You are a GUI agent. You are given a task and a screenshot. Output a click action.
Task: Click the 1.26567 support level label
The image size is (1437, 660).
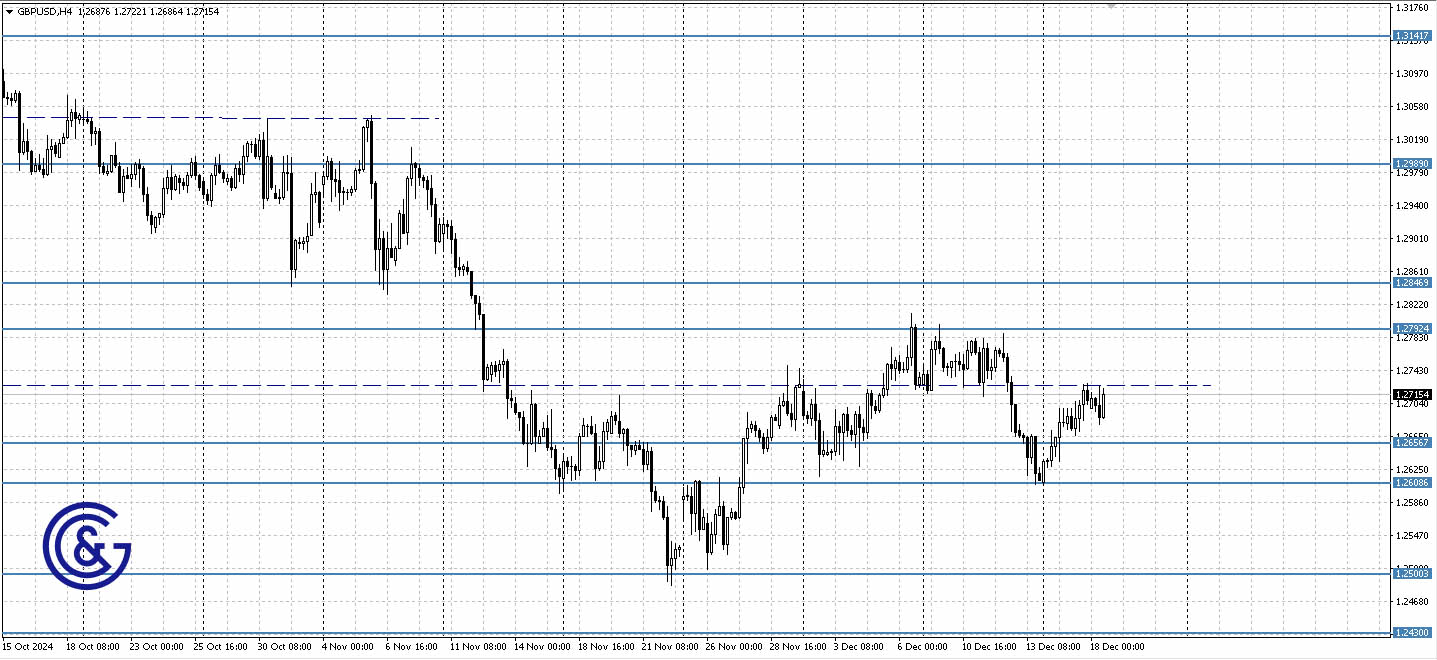[1412, 443]
